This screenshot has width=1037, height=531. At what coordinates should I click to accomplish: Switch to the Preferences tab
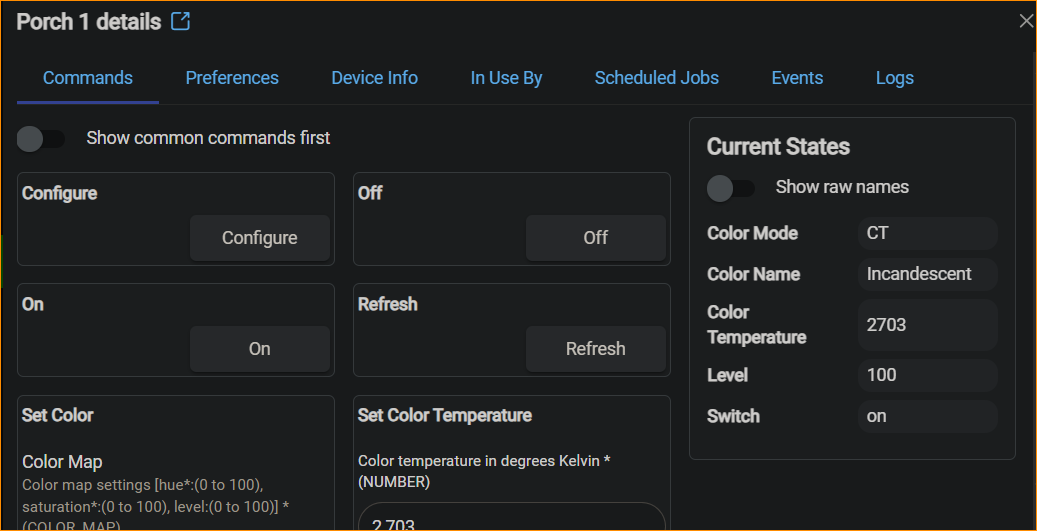pyautogui.click(x=232, y=78)
